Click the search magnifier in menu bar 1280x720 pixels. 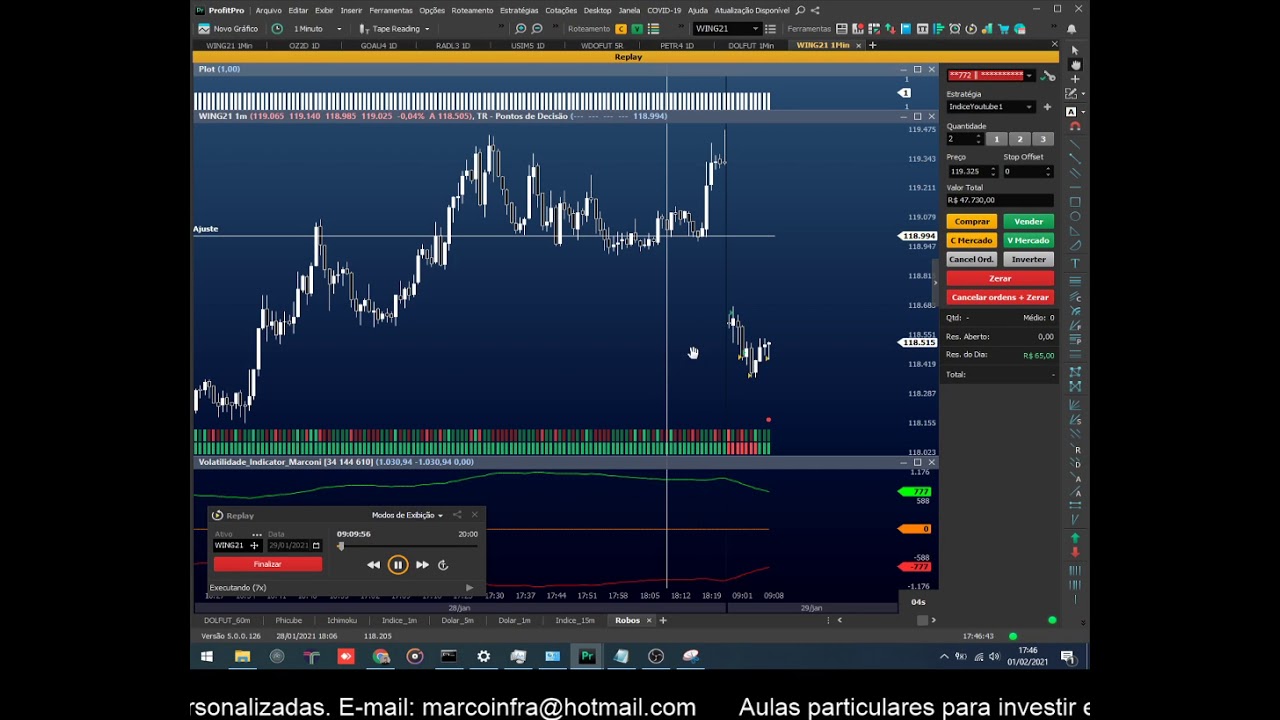(800, 10)
